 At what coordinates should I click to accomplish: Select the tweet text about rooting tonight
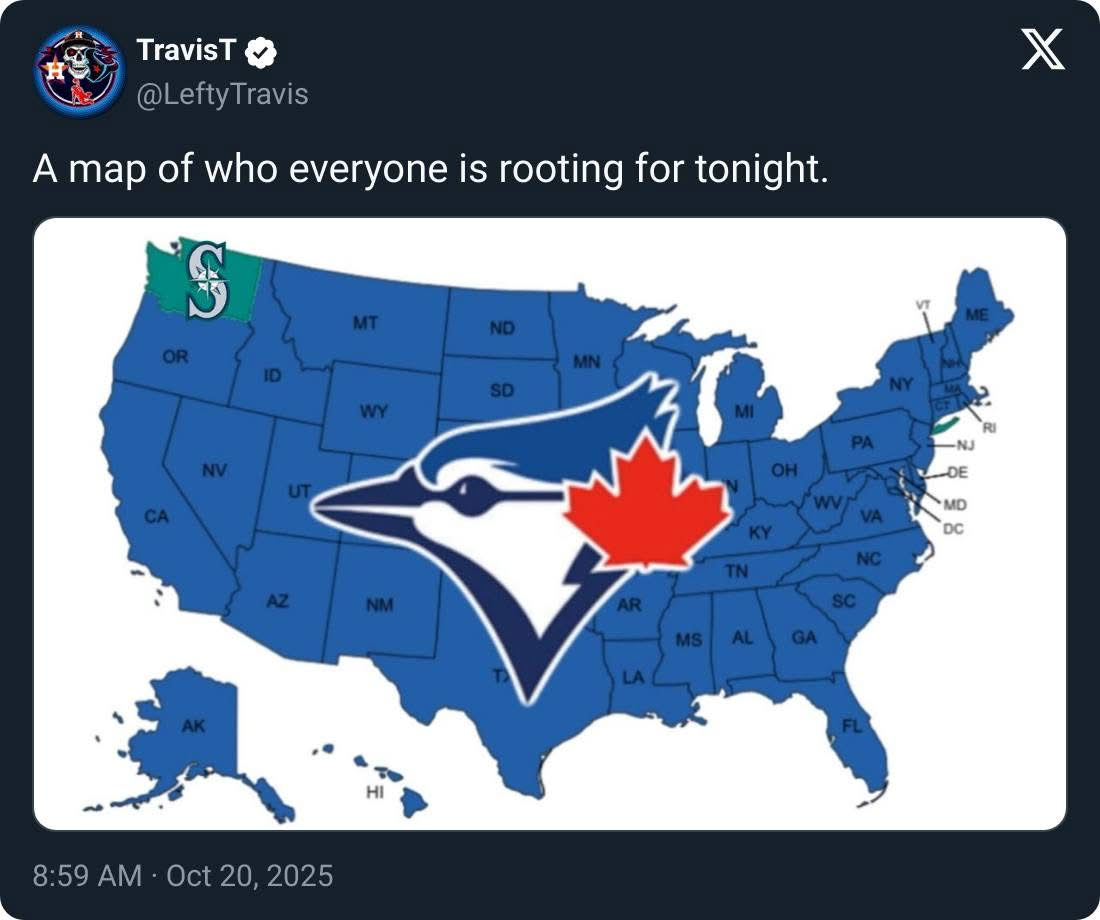431,170
